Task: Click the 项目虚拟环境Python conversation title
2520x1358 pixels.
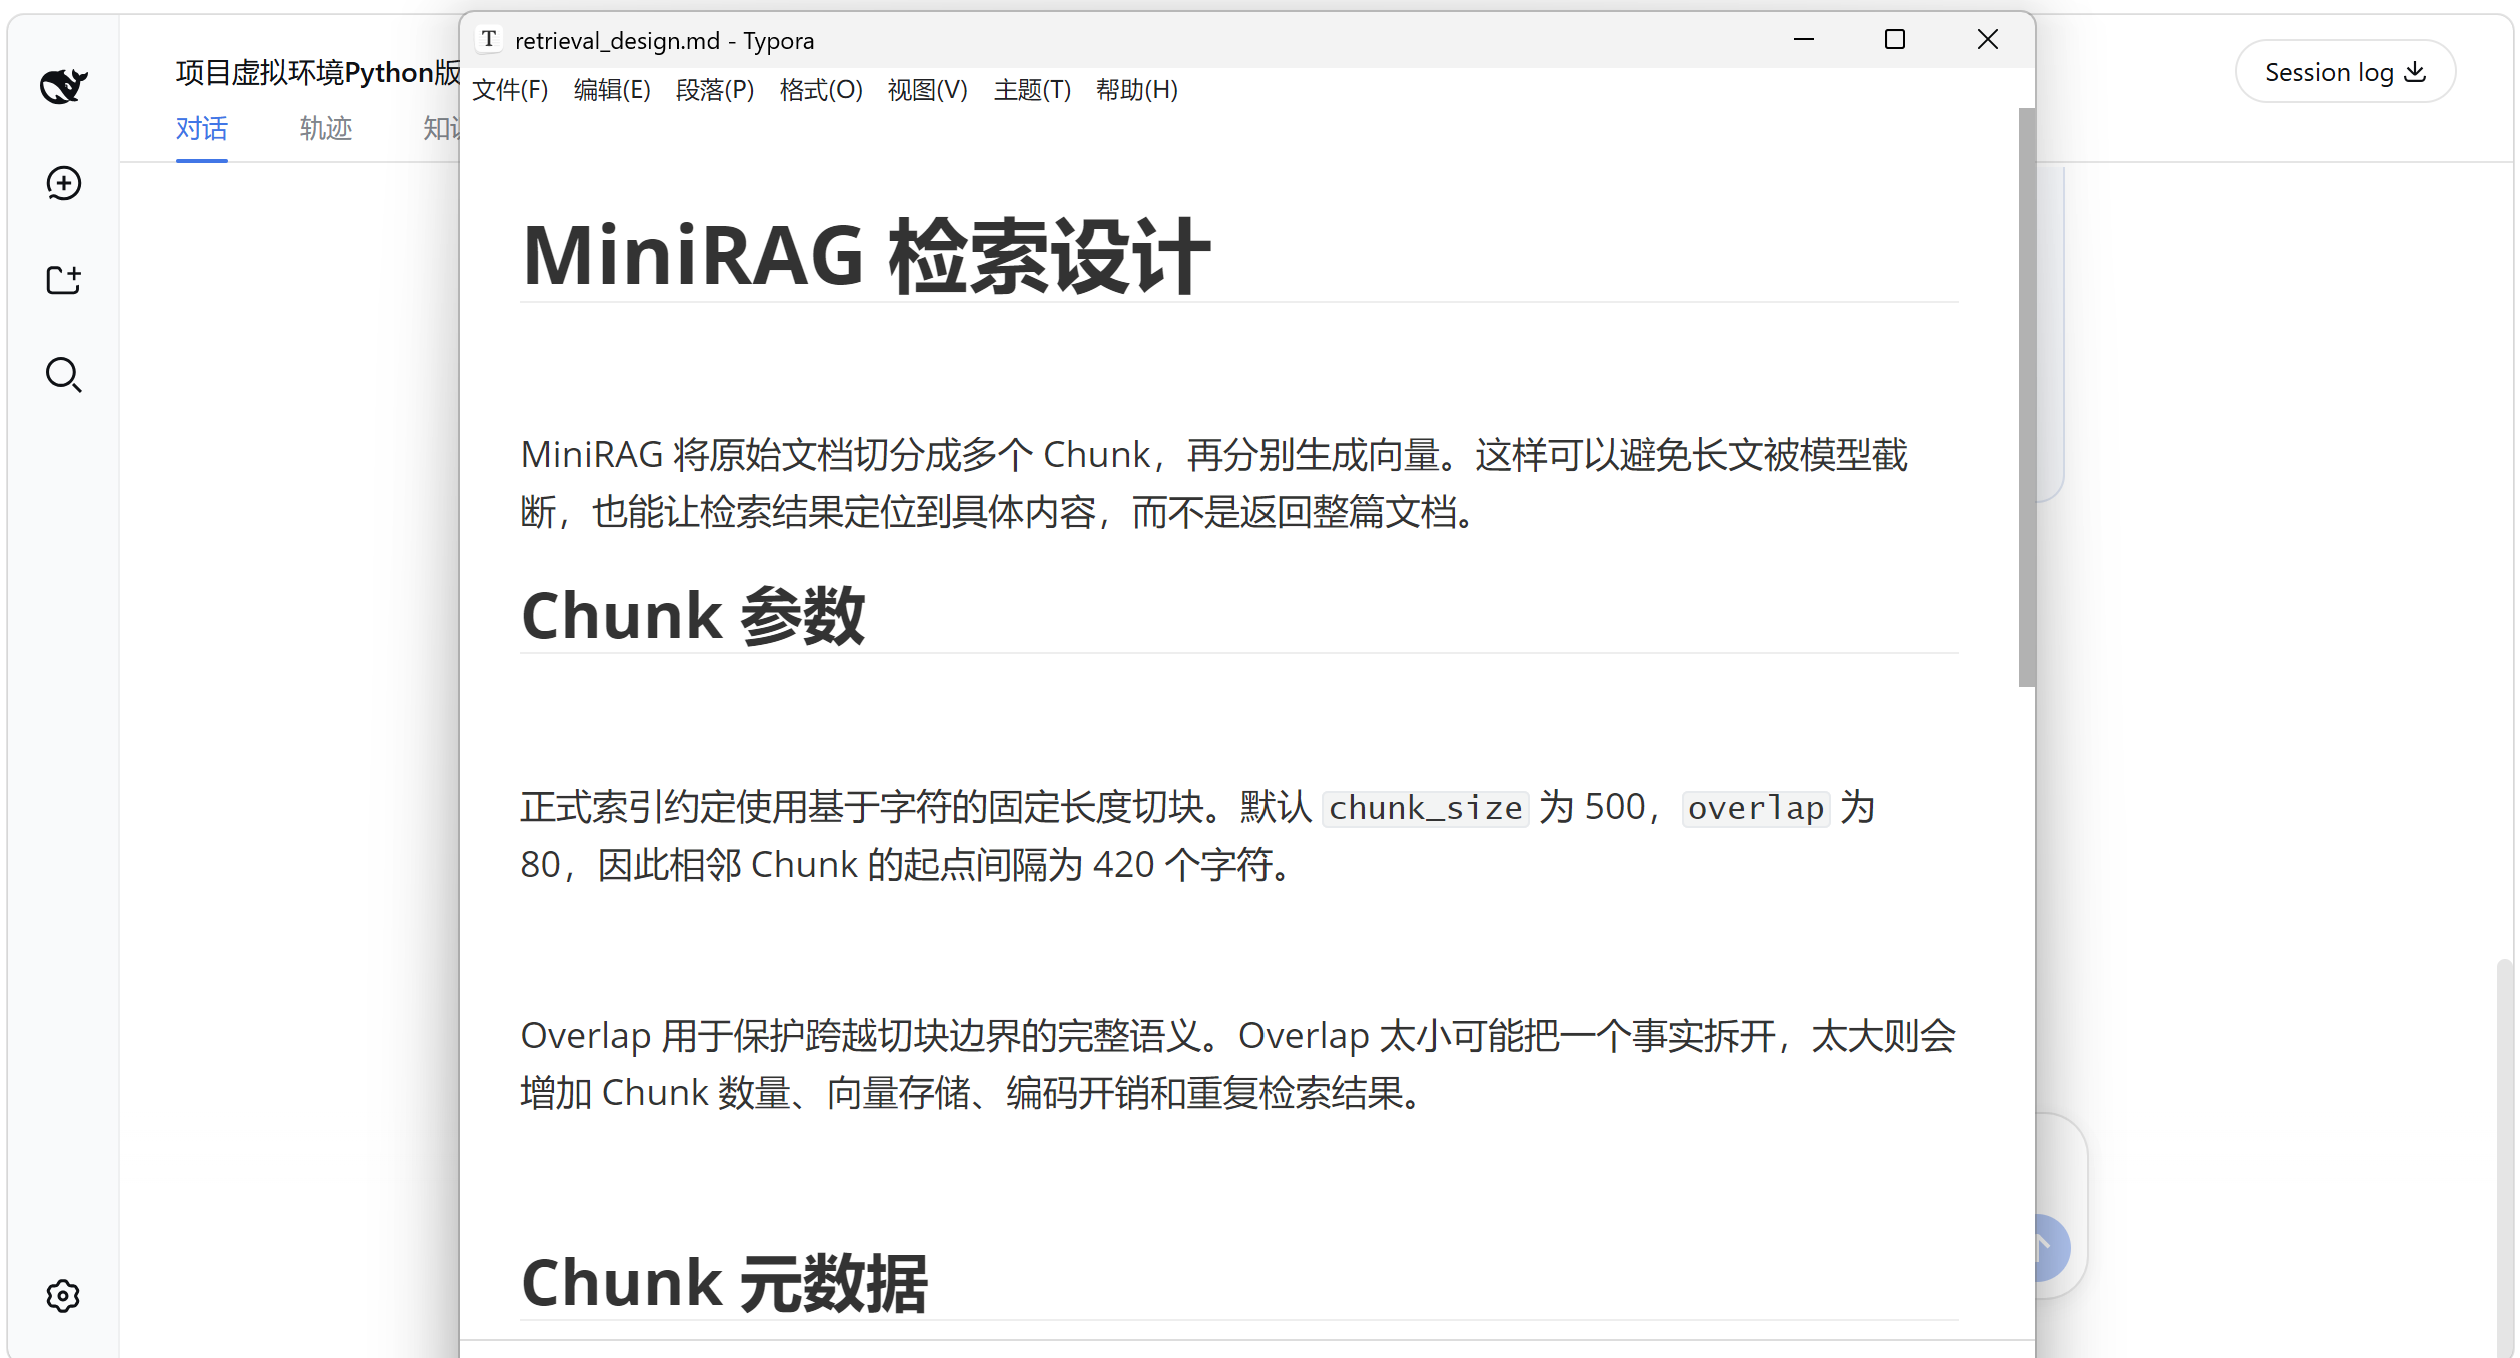Action: 318,72
